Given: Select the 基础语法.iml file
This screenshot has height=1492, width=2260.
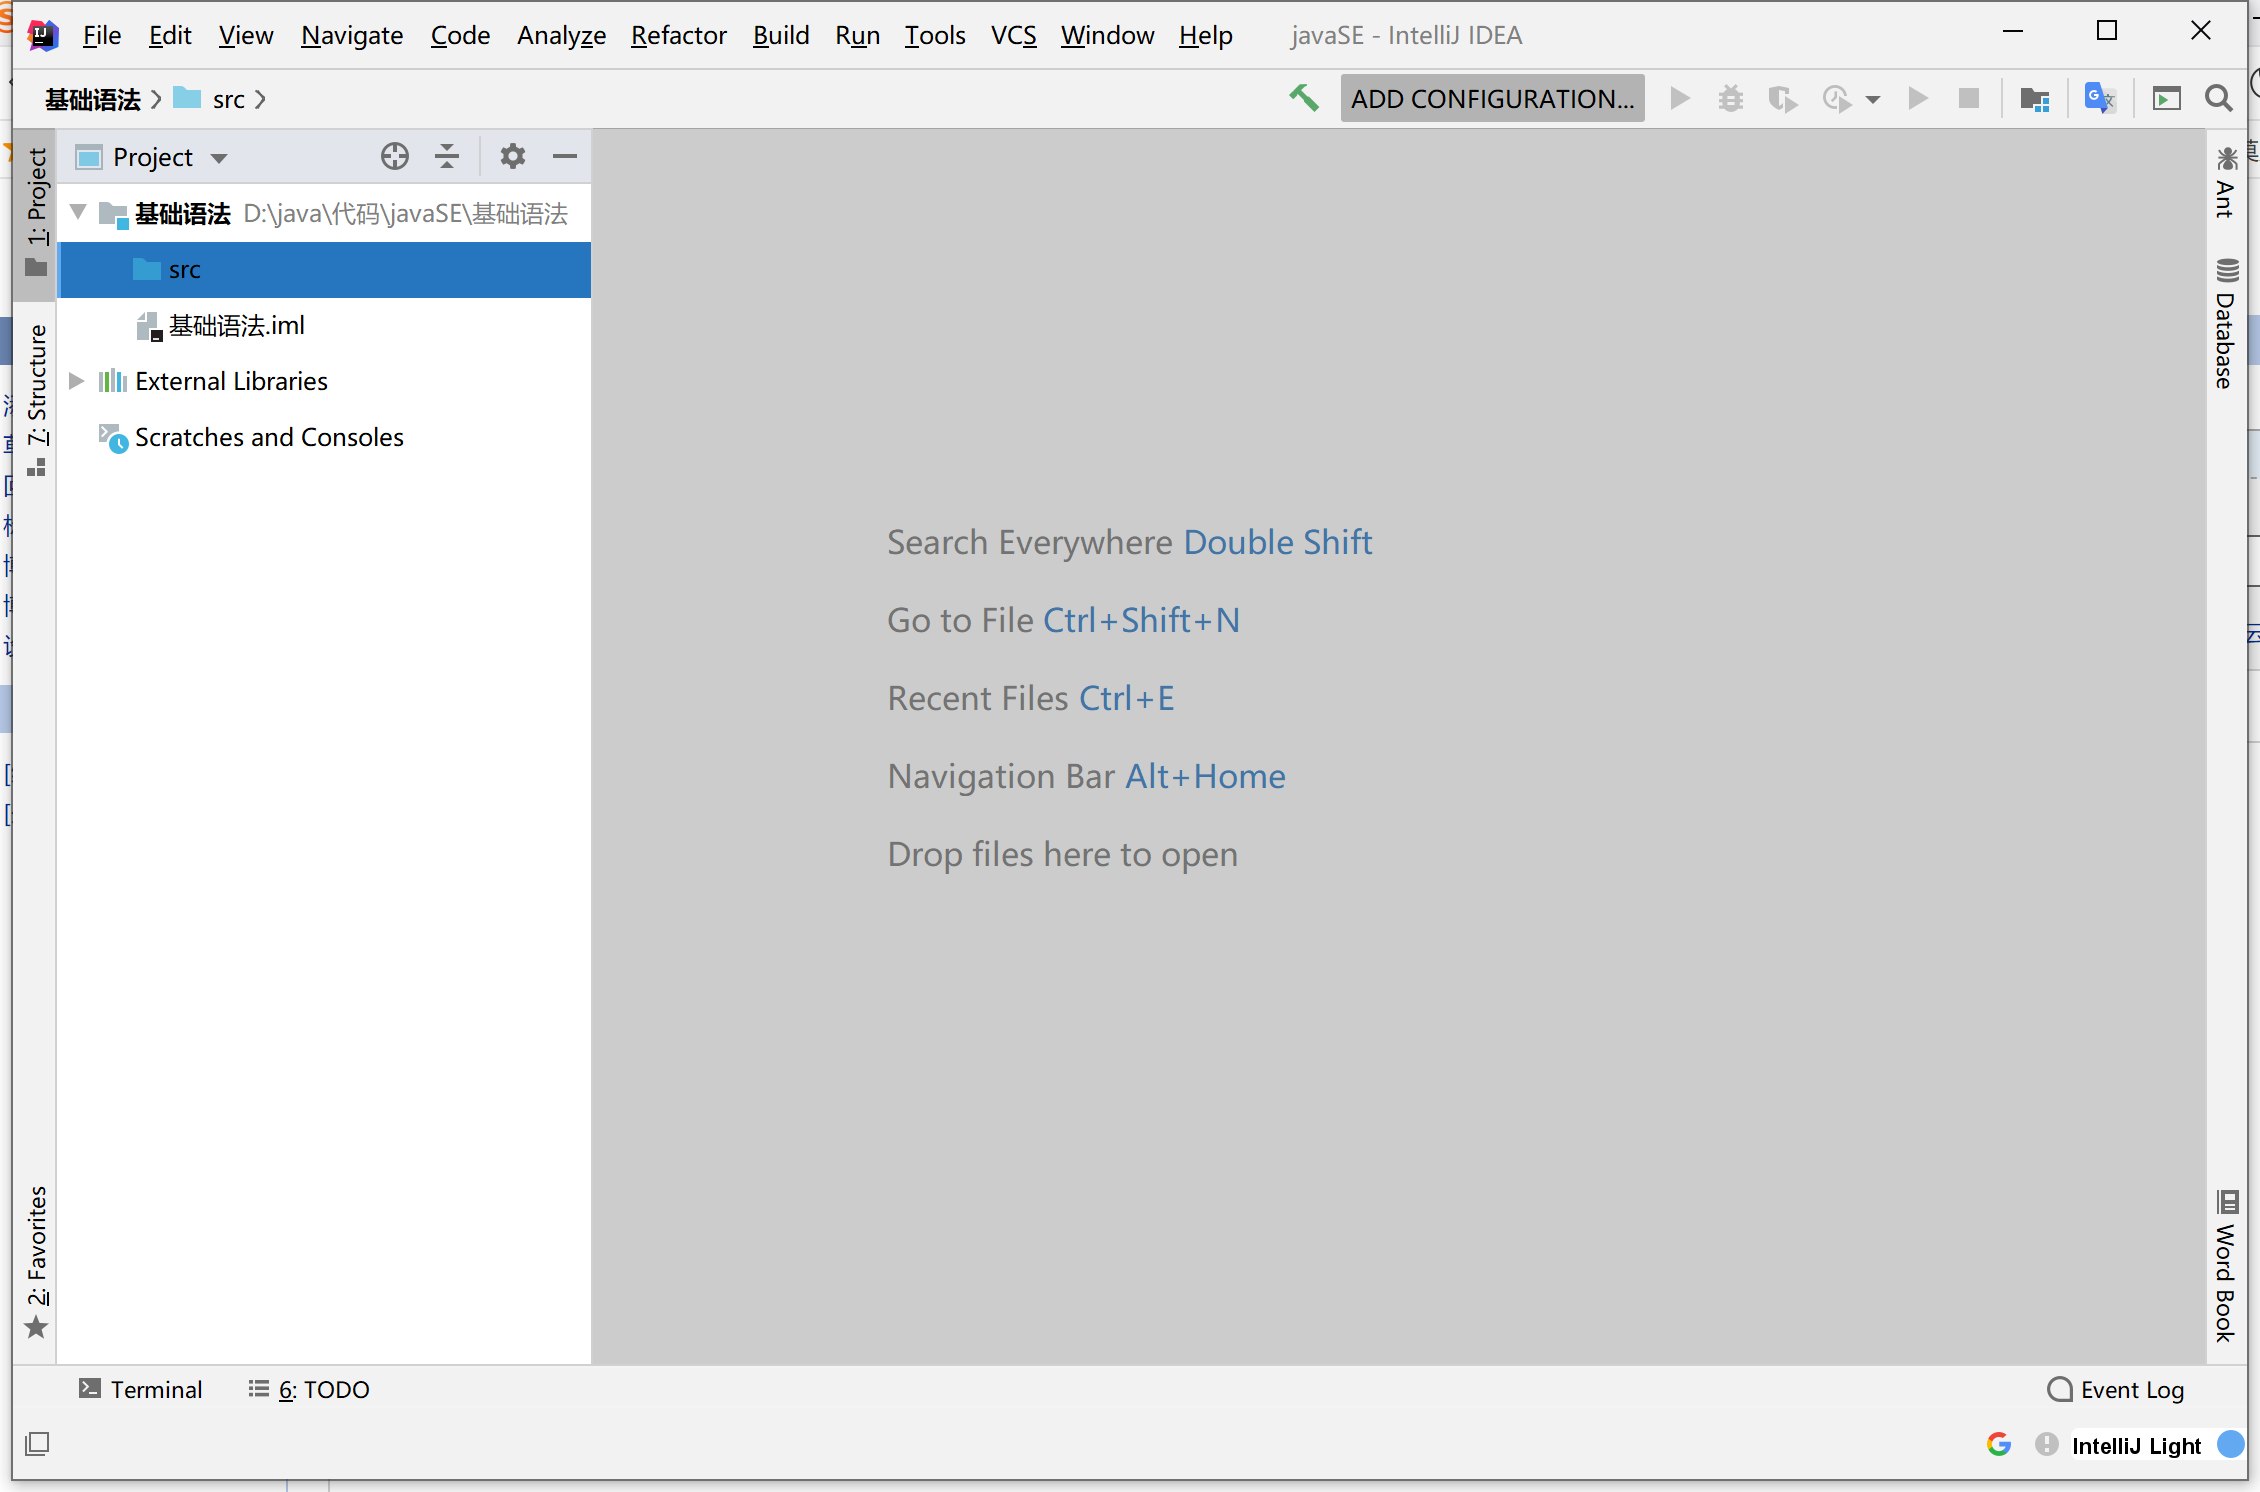Looking at the screenshot, I should tap(236, 325).
